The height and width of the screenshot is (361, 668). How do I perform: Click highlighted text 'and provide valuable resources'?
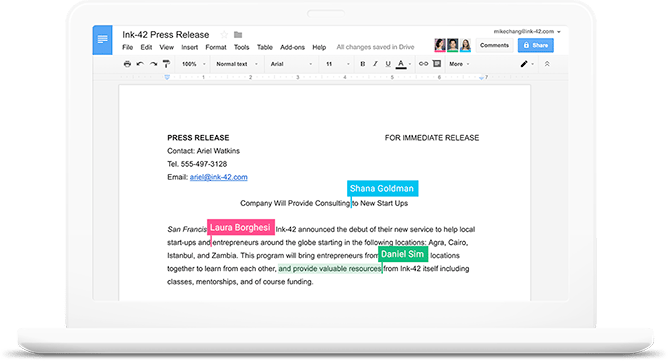[x=330, y=269]
